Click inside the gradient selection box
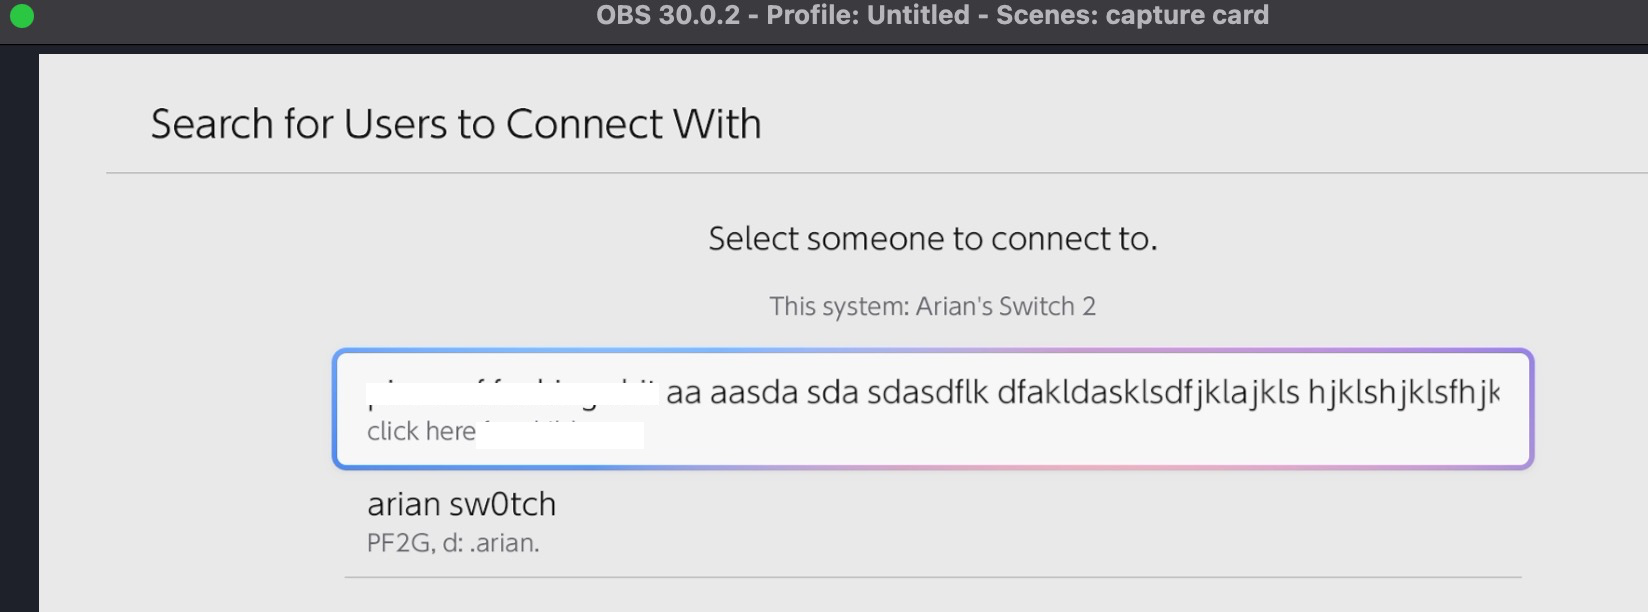This screenshot has width=1648, height=612. pos(933,410)
